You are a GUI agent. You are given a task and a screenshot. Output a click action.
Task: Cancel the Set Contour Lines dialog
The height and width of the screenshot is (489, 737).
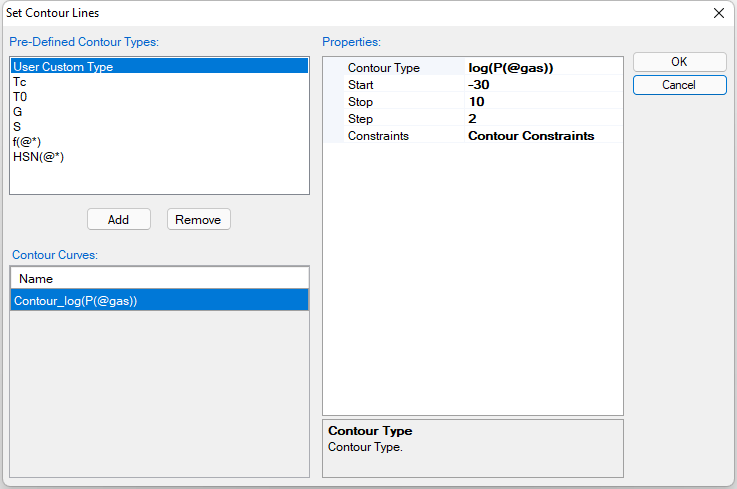coord(679,85)
